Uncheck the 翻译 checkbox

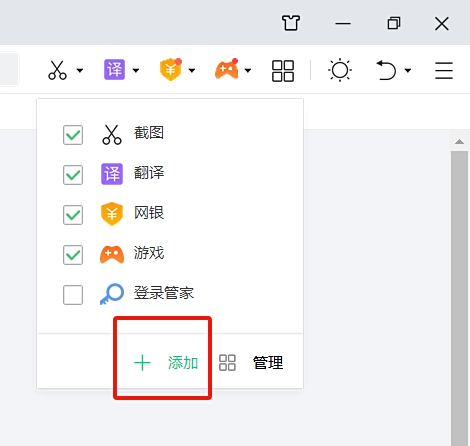[x=73, y=175]
